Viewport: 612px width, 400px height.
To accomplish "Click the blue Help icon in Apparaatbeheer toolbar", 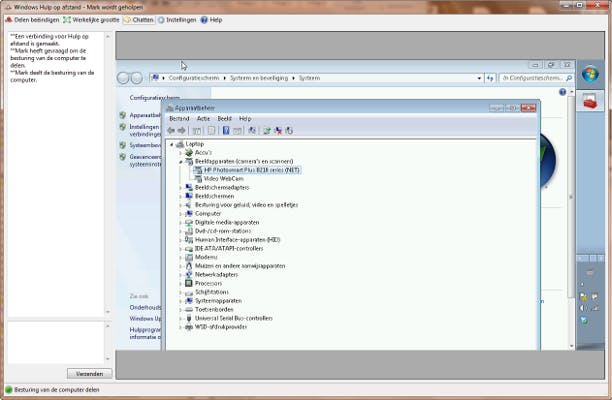I will 226,131.
